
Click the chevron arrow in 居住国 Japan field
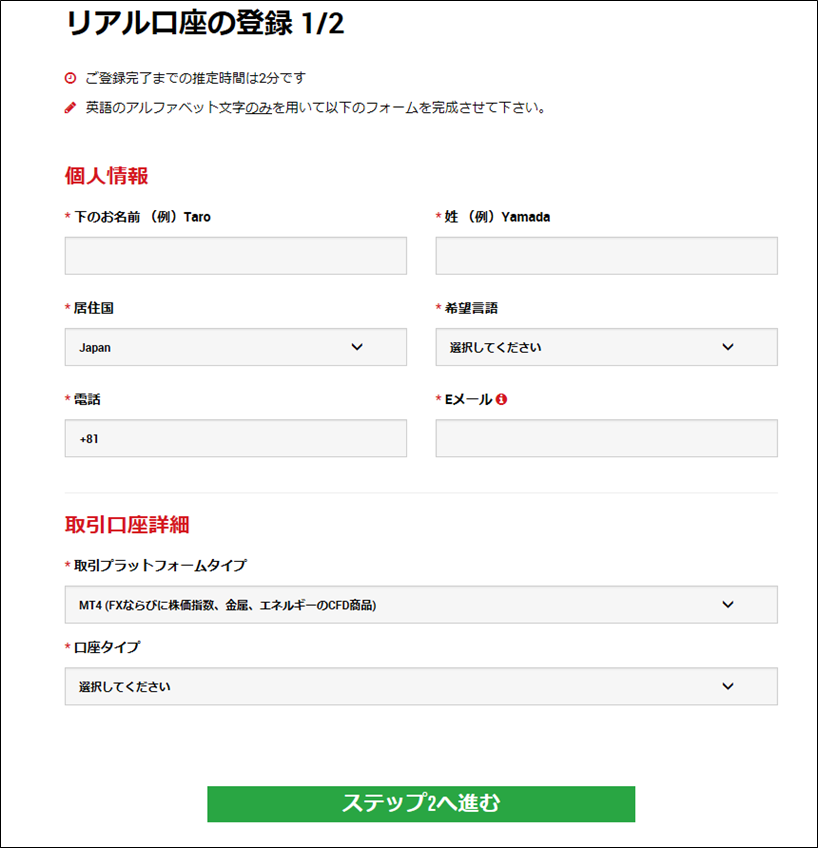point(357,347)
